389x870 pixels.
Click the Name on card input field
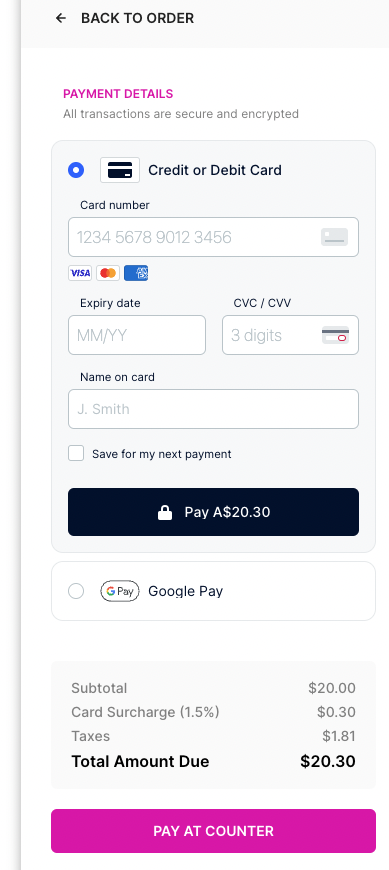214,409
